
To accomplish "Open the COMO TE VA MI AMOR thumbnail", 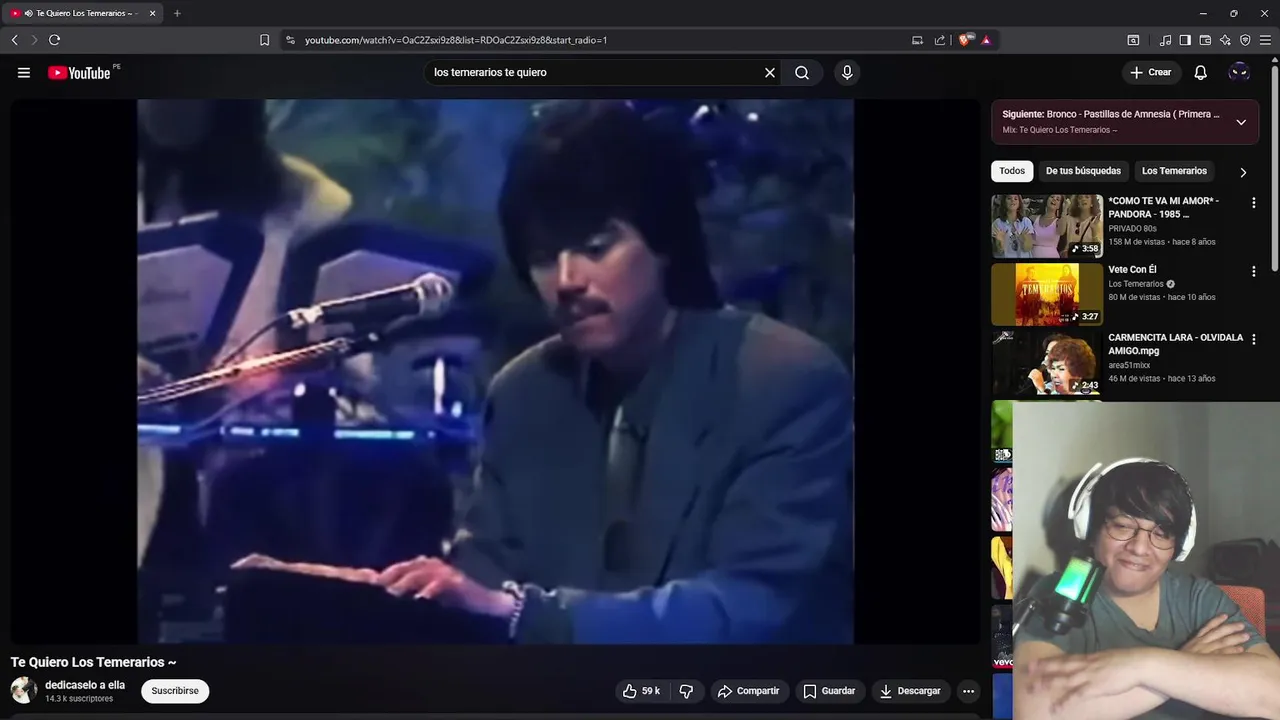I will point(1047,226).
